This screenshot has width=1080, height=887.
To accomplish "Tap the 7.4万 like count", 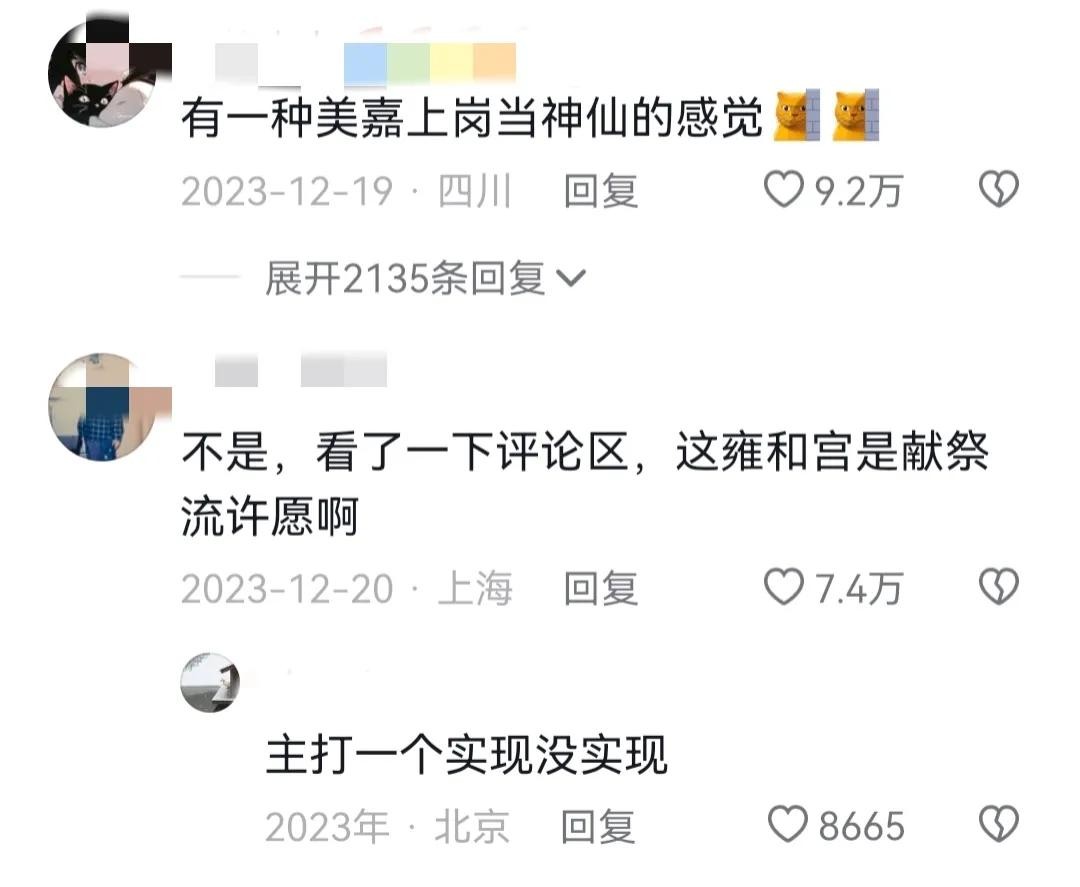I will [x=858, y=589].
